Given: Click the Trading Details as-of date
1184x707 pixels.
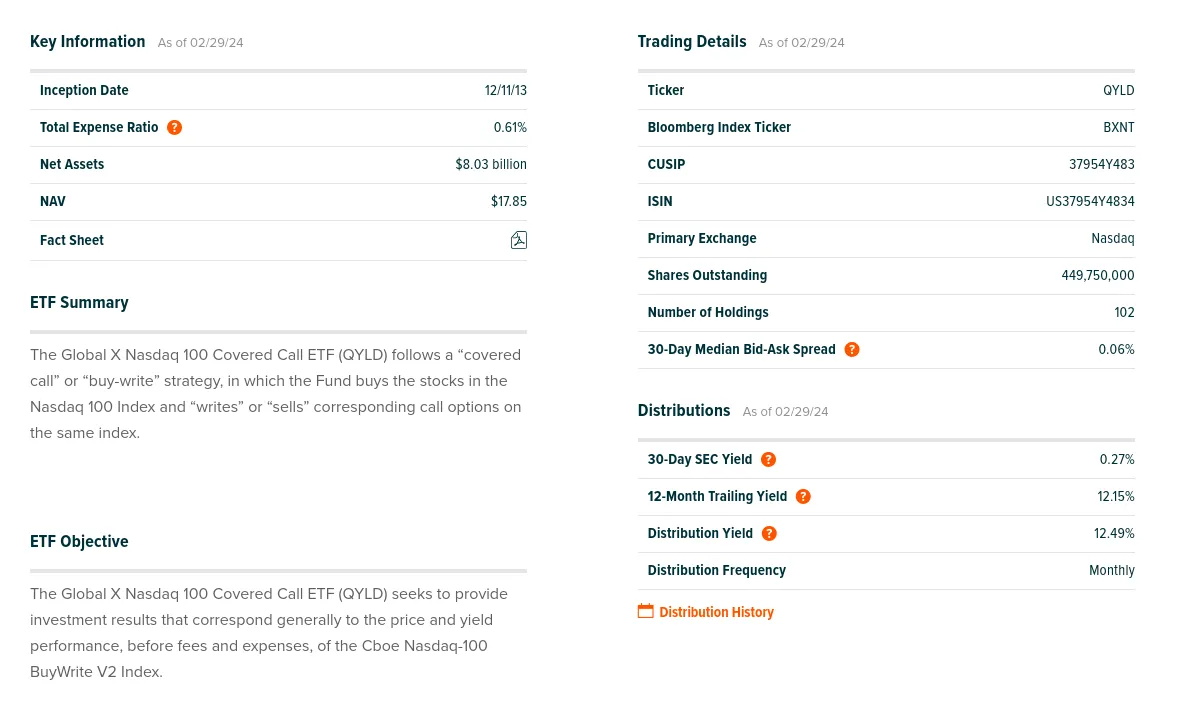Looking at the screenshot, I should point(801,43).
